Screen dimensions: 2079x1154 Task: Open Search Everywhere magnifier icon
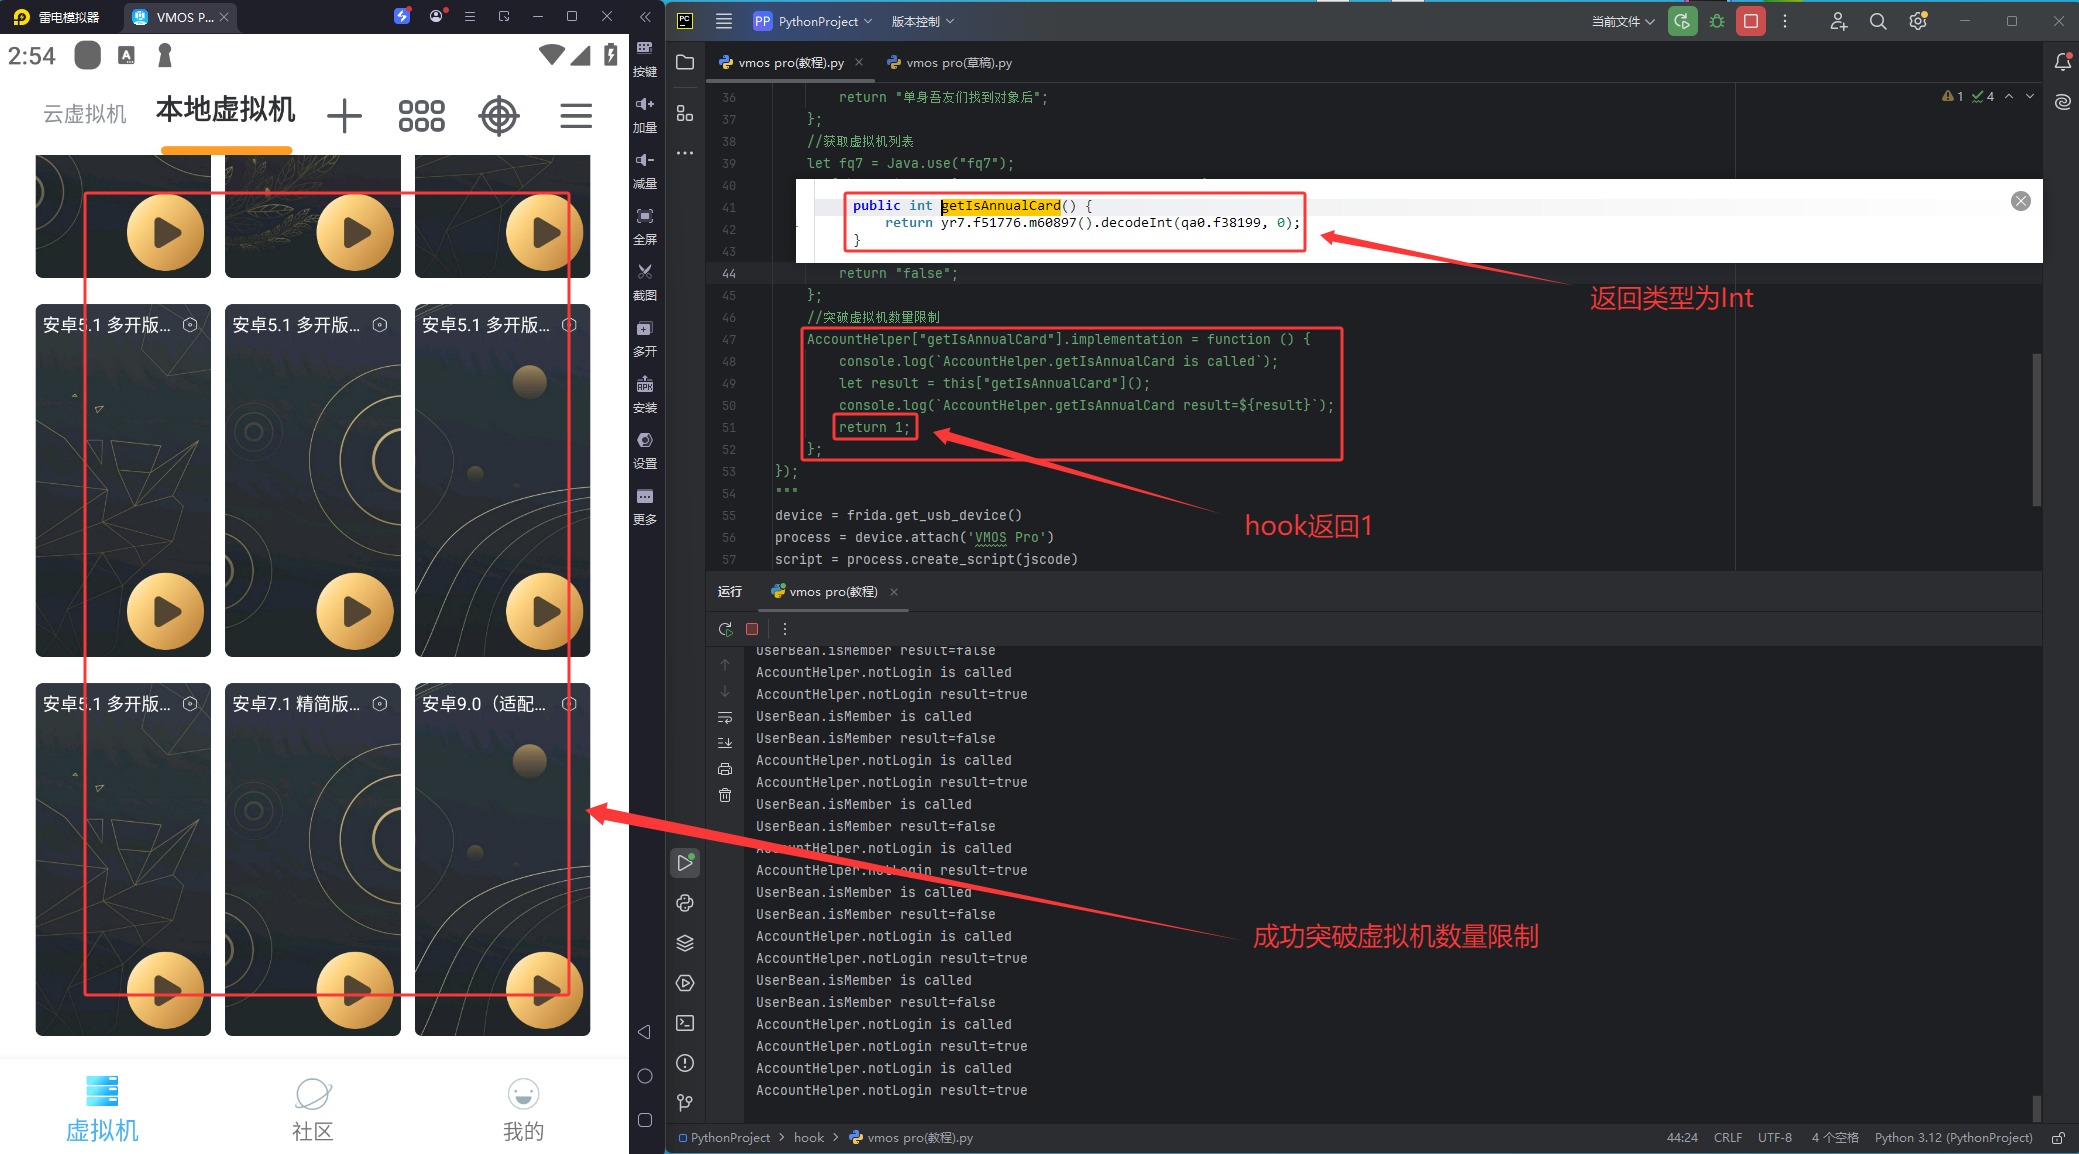[x=1878, y=21]
